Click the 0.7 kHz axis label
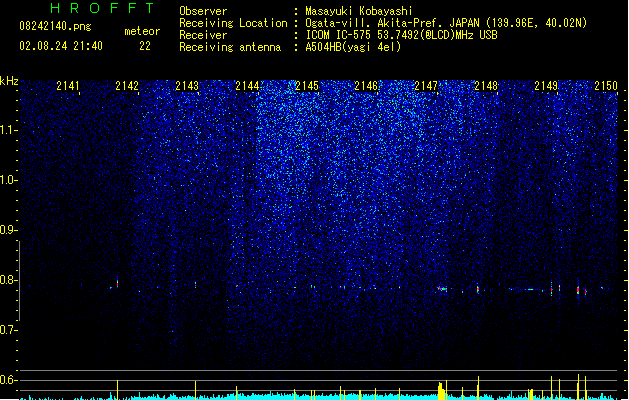This screenshot has height=400, width=629. click(x=8, y=330)
